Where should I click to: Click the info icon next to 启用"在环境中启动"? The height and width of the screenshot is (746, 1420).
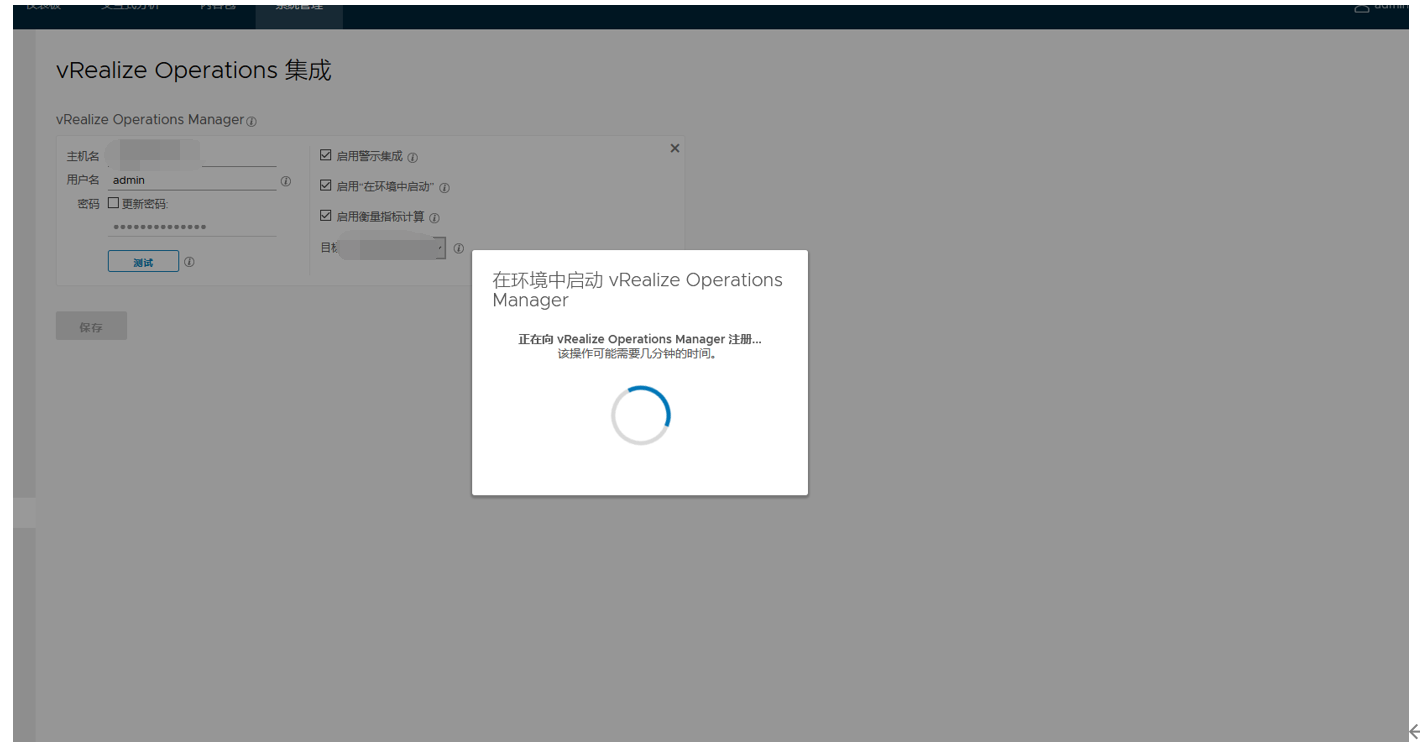click(x=444, y=187)
